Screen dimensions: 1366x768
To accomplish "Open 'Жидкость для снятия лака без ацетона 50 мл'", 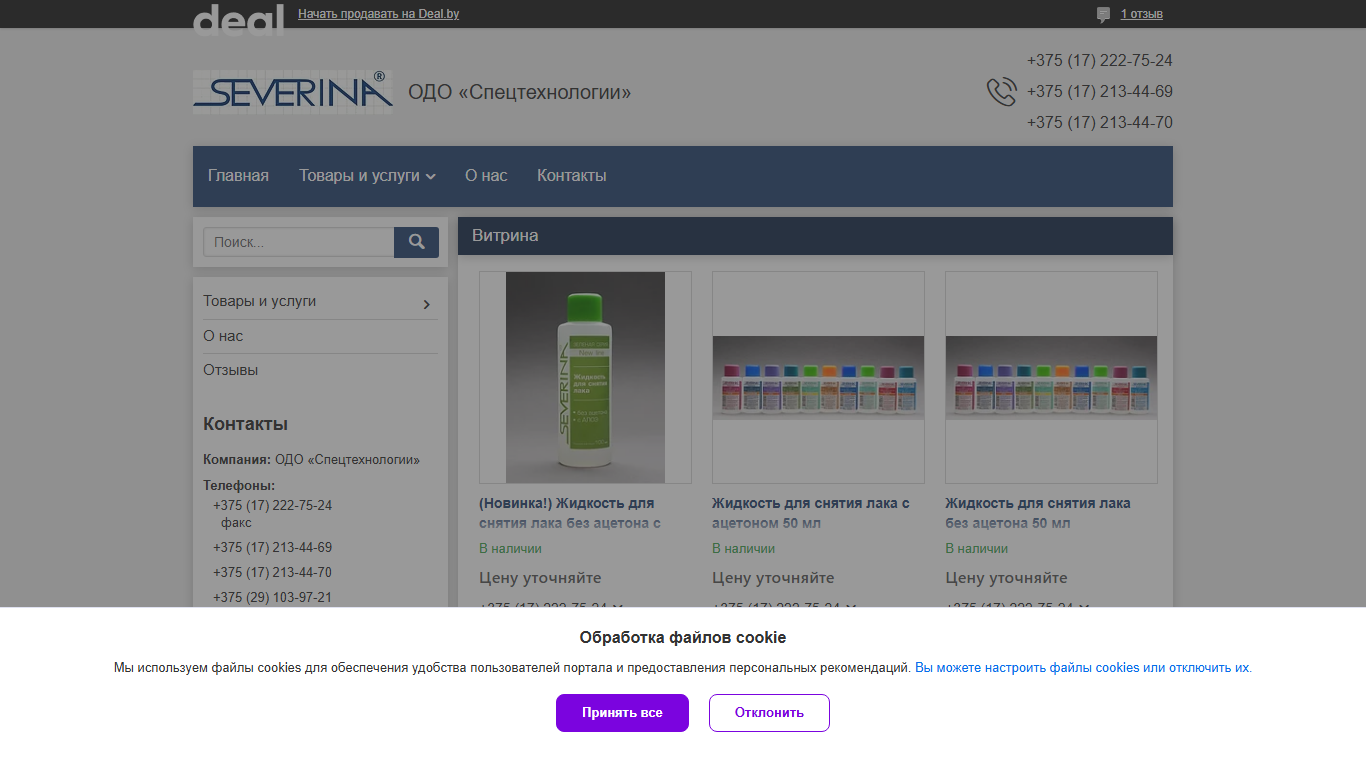I will click(1038, 513).
